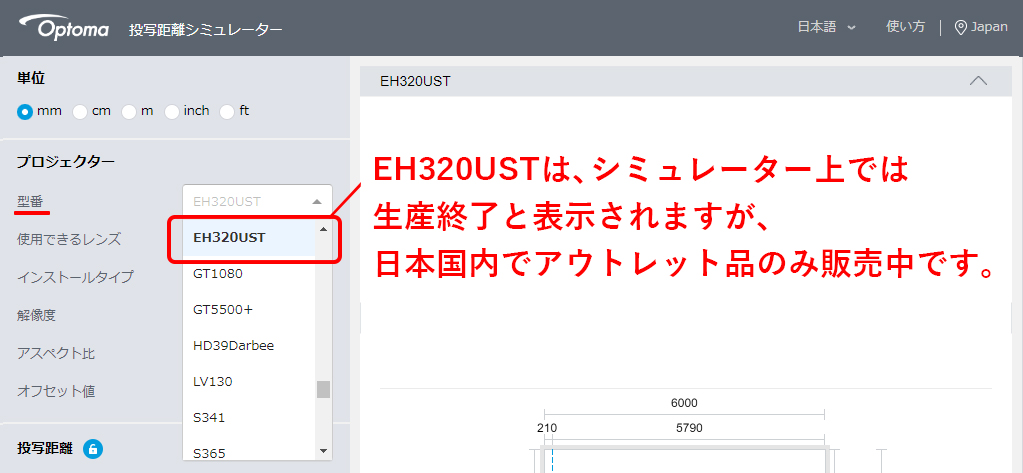1023x473 pixels.
Task: Click the アスペクト比 label
Action: (56, 354)
